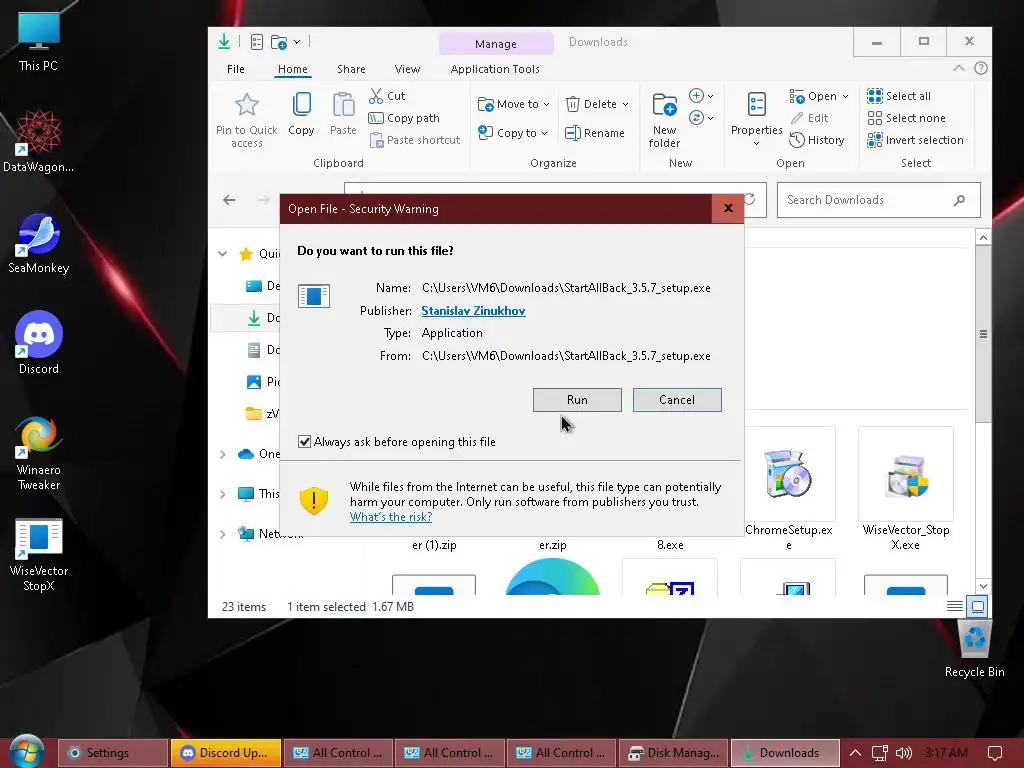Click Select none in ribbon
The height and width of the screenshot is (768, 1024).
[906, 118]
